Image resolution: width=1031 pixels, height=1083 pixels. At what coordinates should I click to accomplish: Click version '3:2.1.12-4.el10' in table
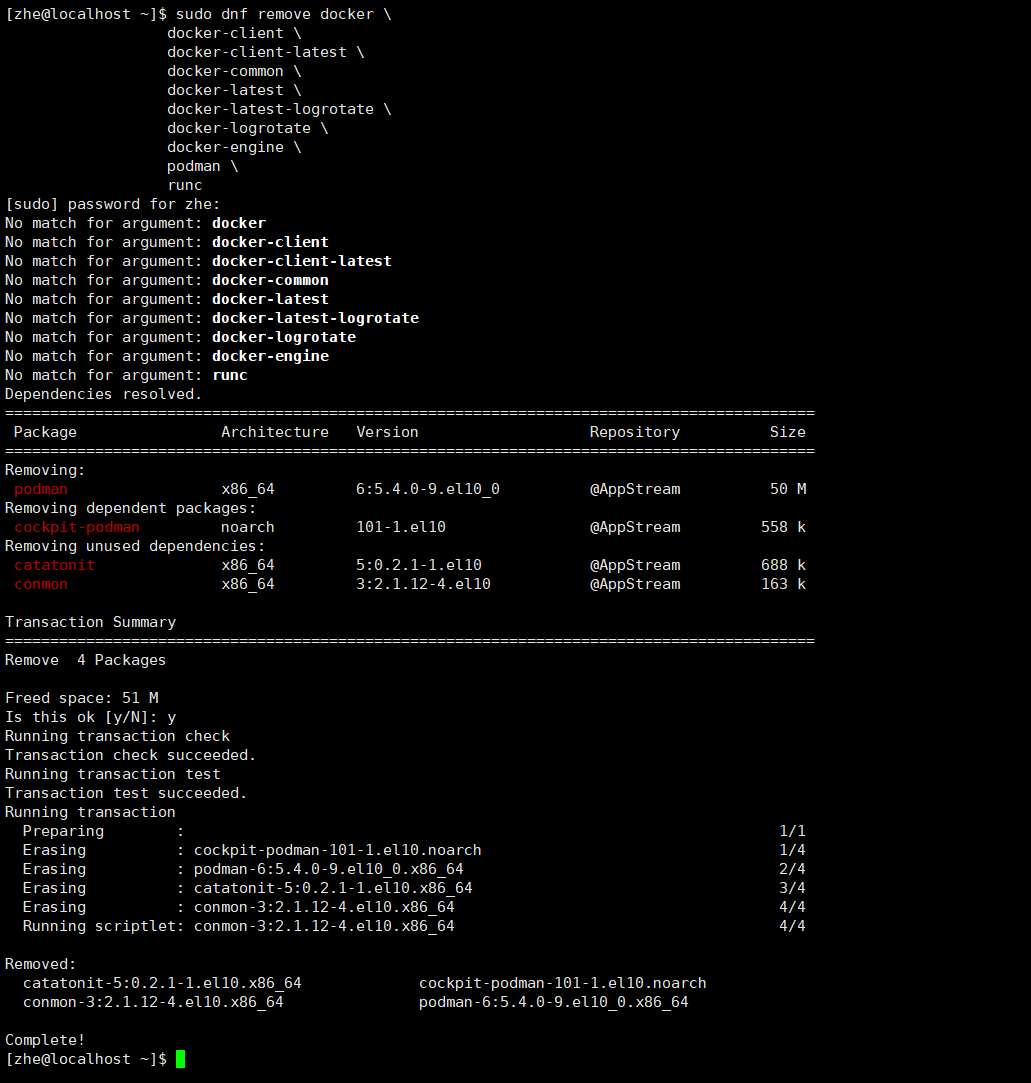423,584
